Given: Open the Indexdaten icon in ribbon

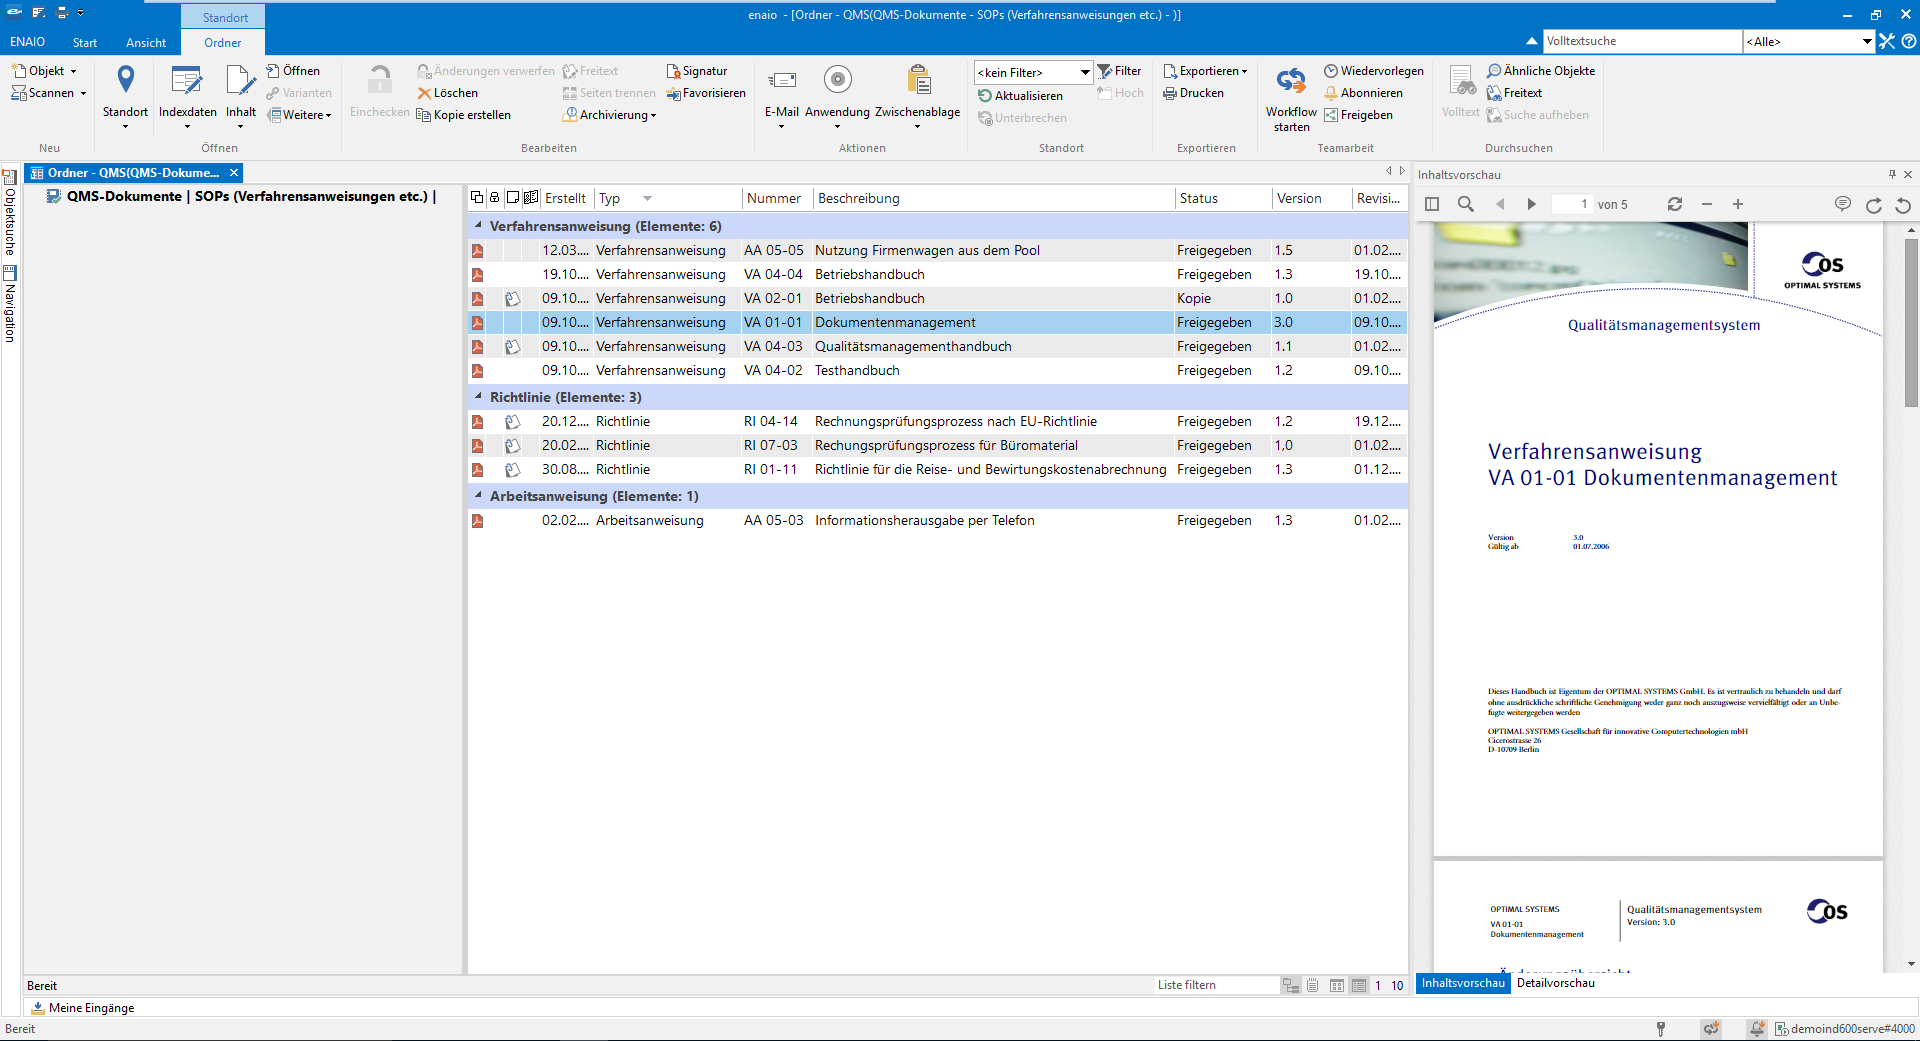Looking at the screenshot, I should pos(187,81).
